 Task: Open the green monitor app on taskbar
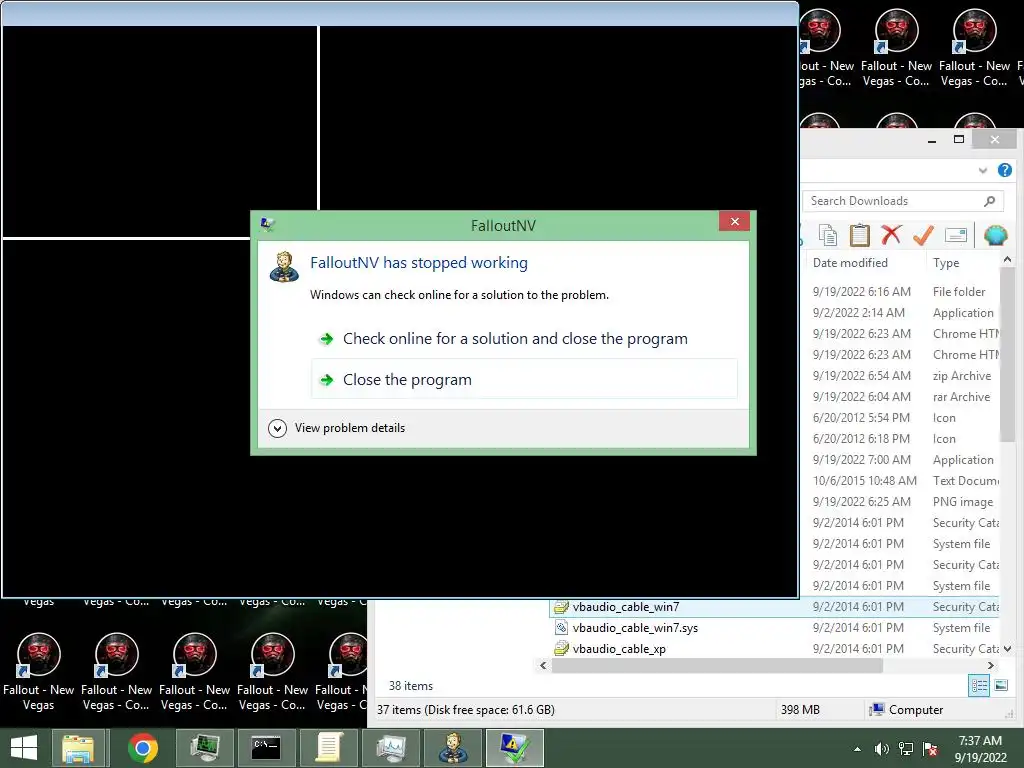[204, 748]
